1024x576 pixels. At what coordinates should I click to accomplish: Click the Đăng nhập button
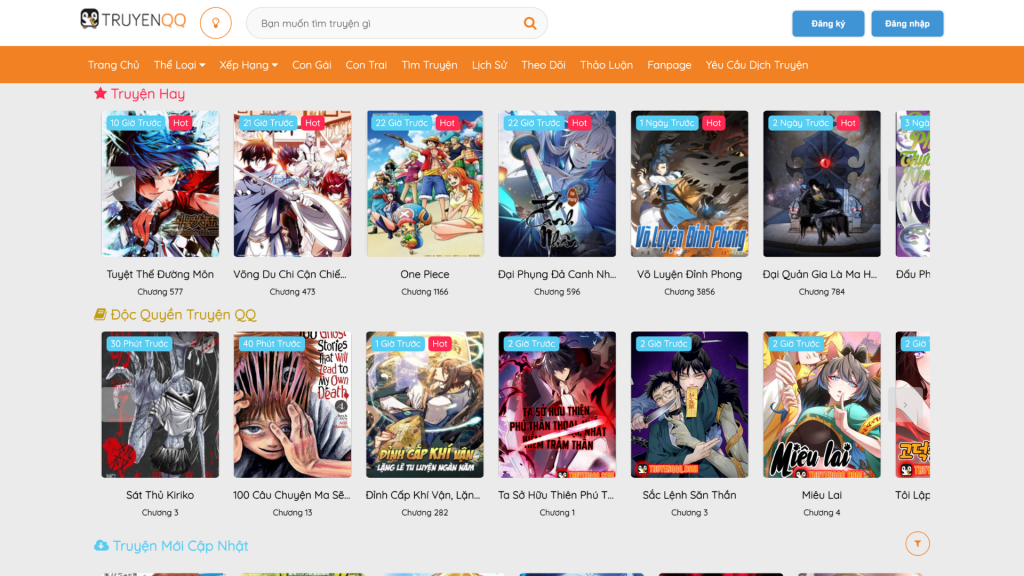907,24
